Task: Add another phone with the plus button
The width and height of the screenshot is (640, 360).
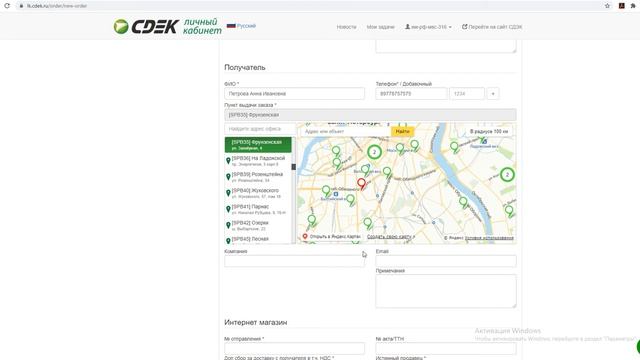Action: point(493,93)
